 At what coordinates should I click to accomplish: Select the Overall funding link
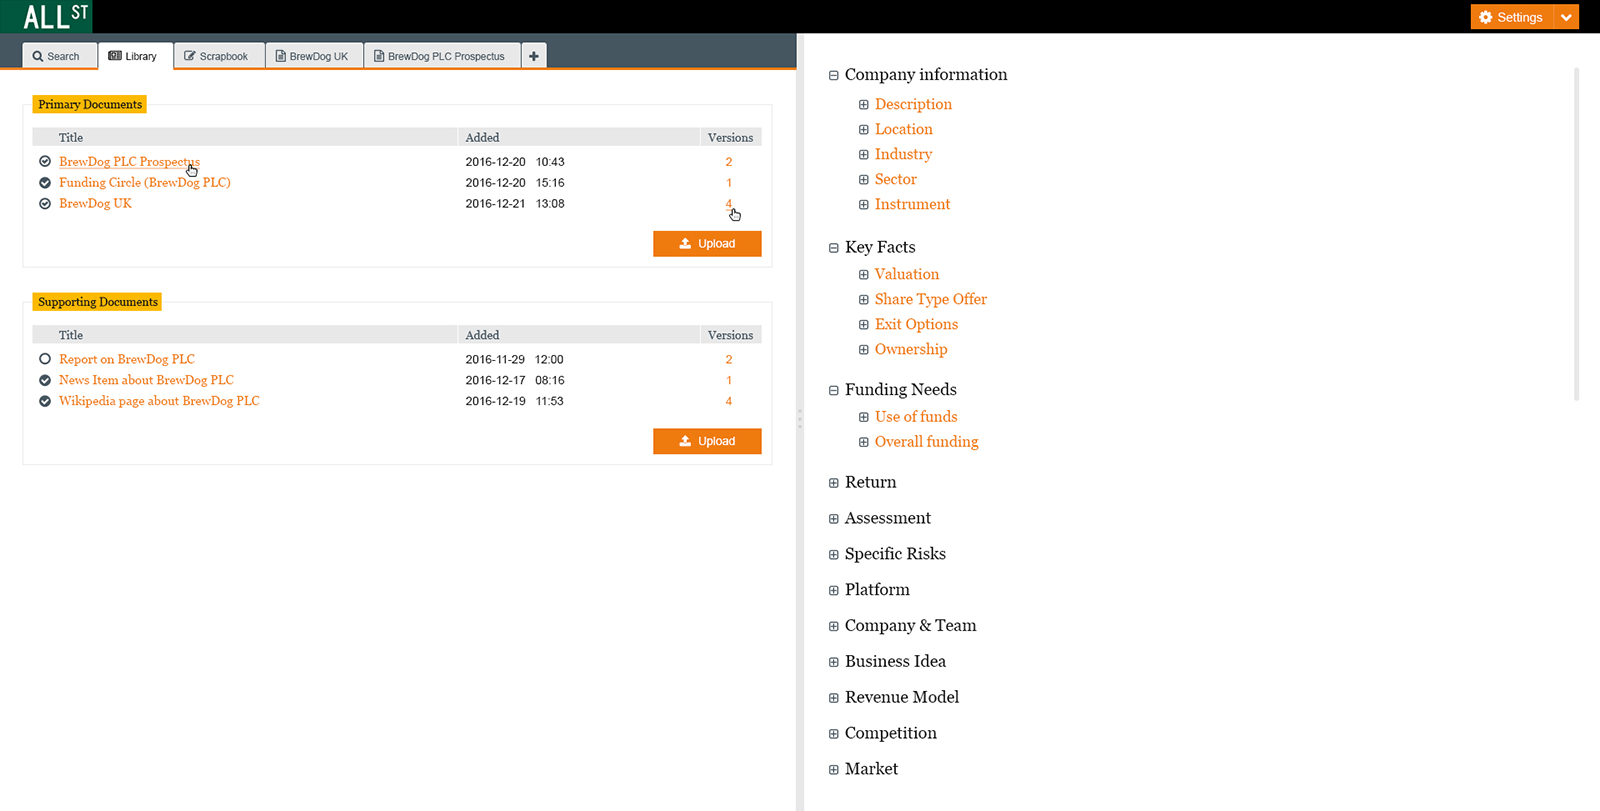click(x=927, y=442)
